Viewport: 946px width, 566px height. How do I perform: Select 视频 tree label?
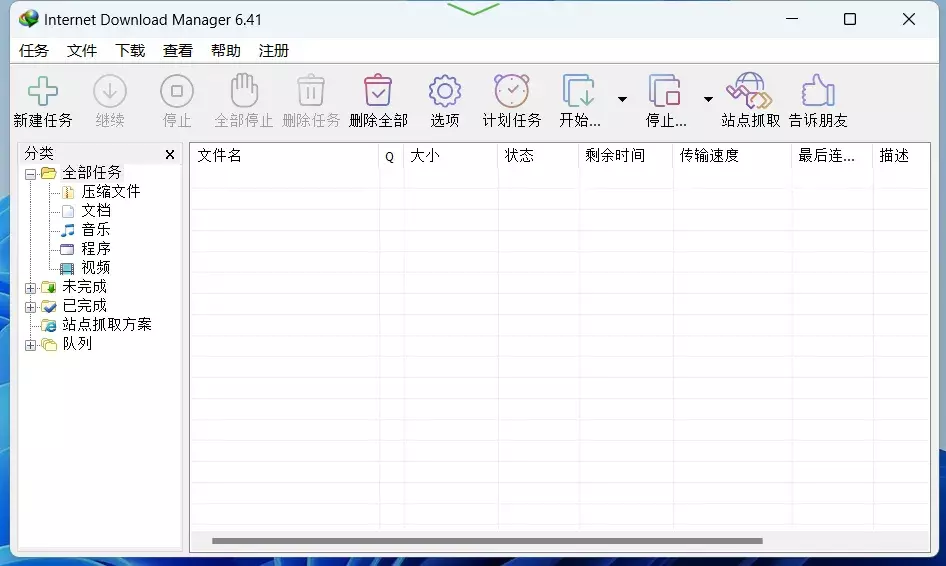click(96, 267)
